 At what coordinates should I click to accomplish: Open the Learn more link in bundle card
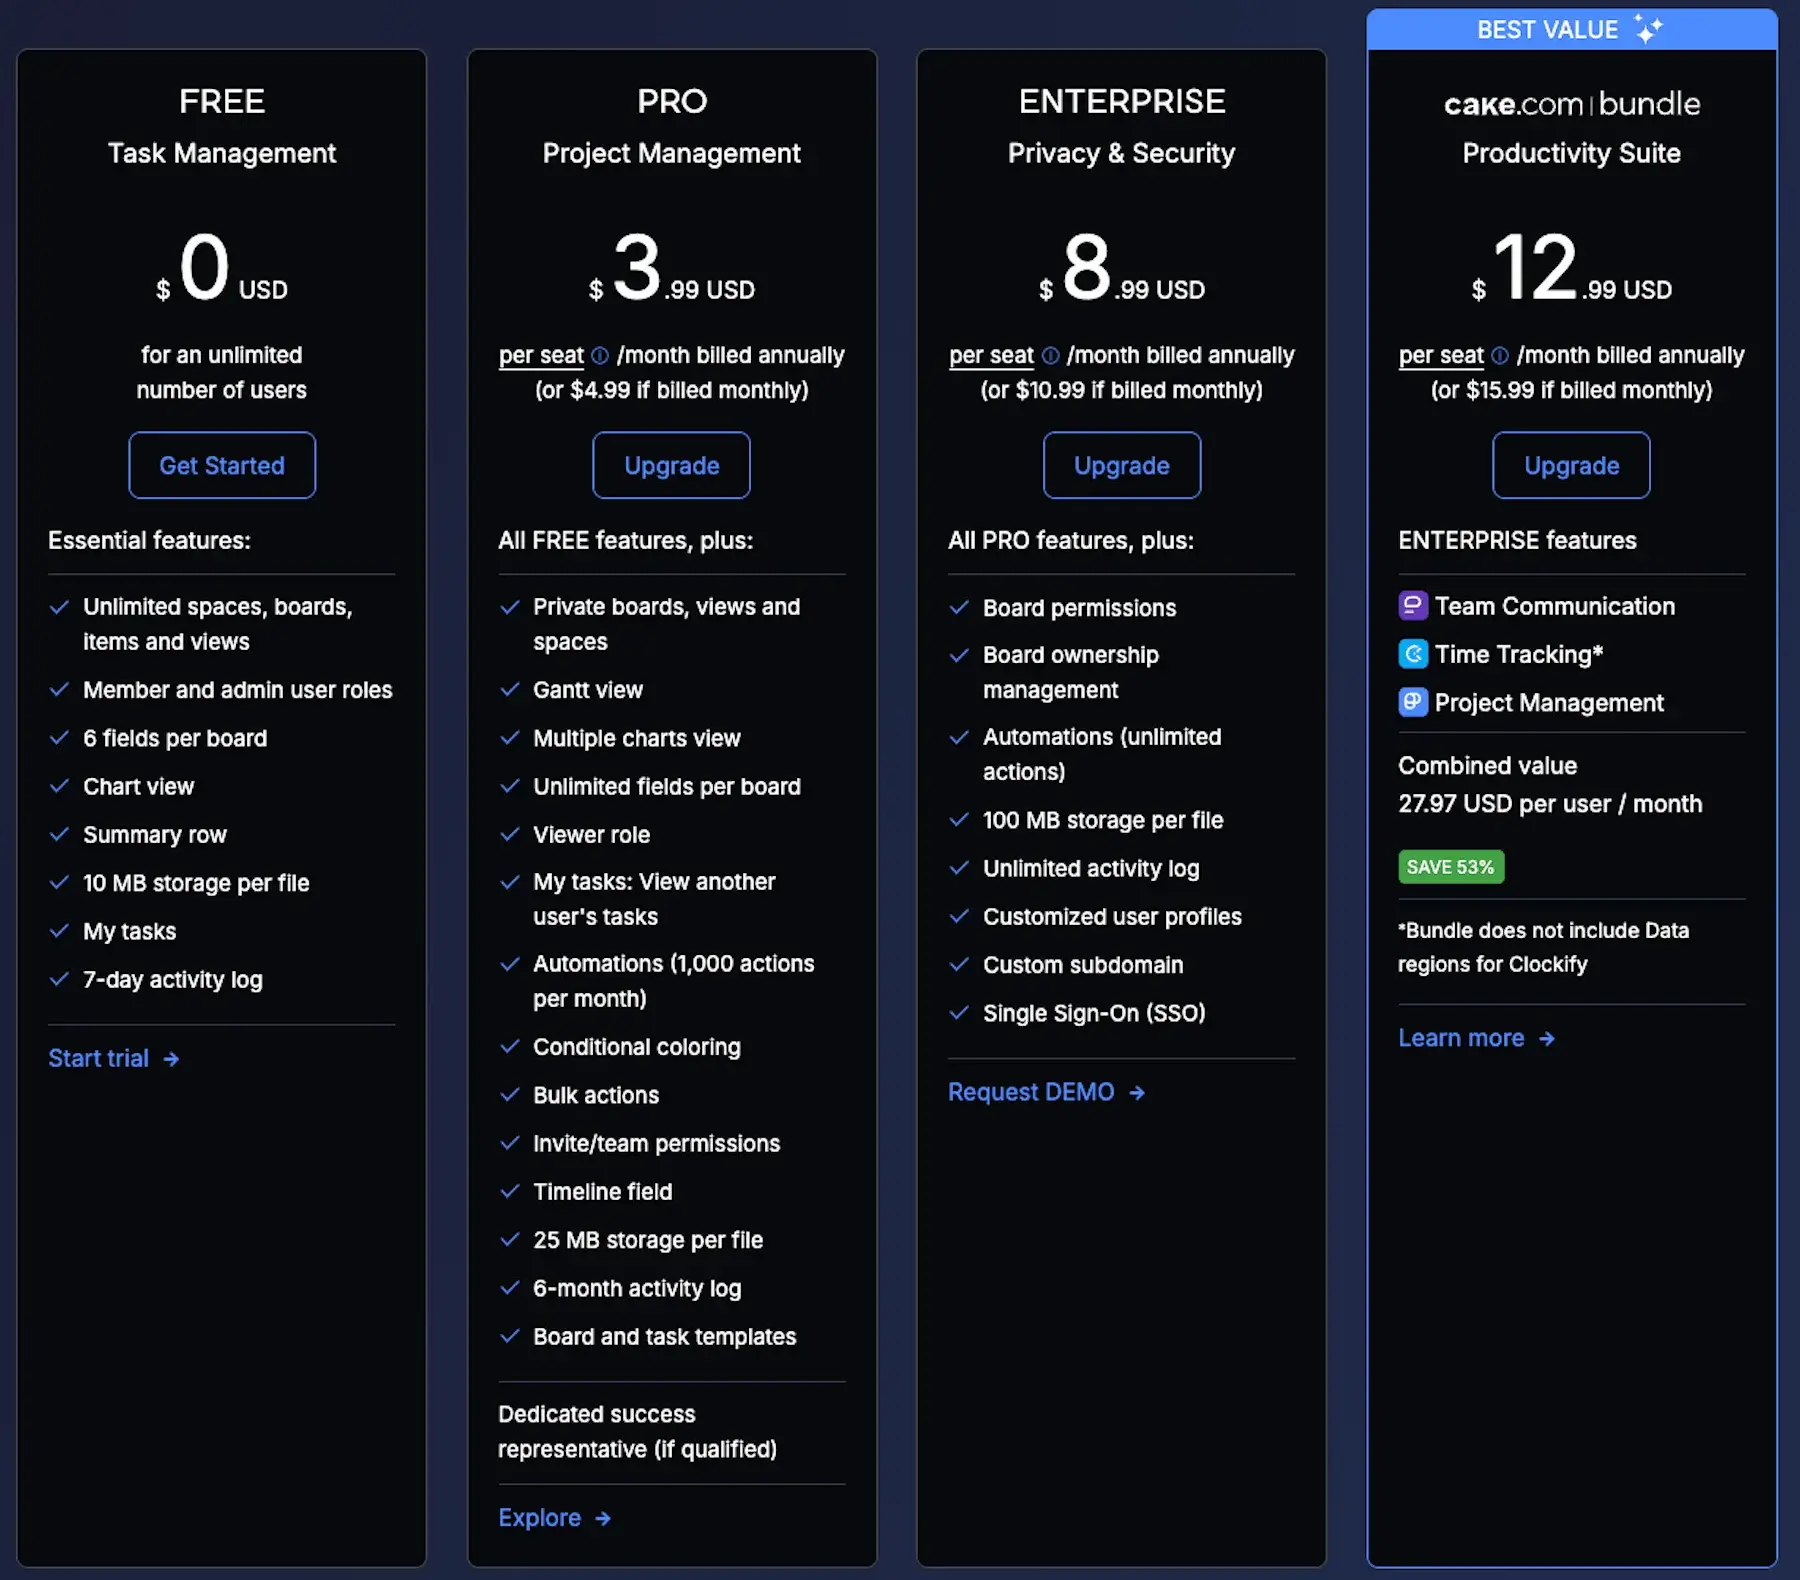pos(1477,1038)
